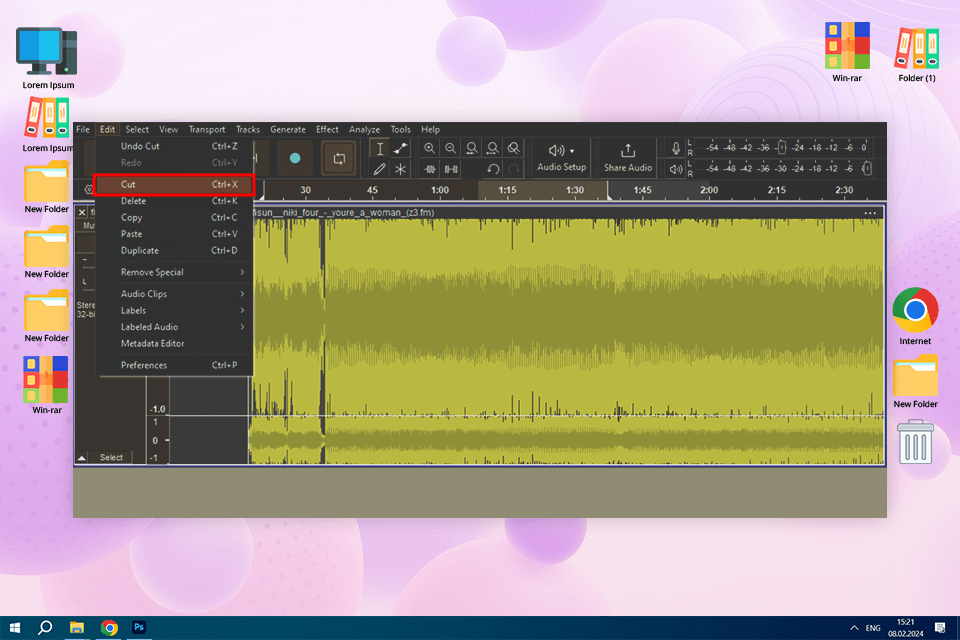The height and width of the screenshot is (640, 960).
Task: Open Photoshop from the Windows taskbar
Action: [140, 627]
